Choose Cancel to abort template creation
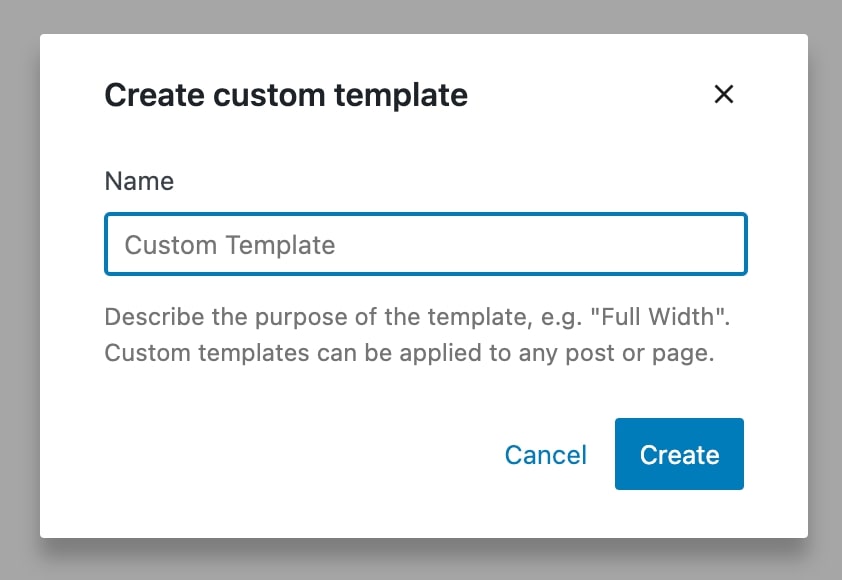Screen dimensions: 842x580 (x=545, y=455)
